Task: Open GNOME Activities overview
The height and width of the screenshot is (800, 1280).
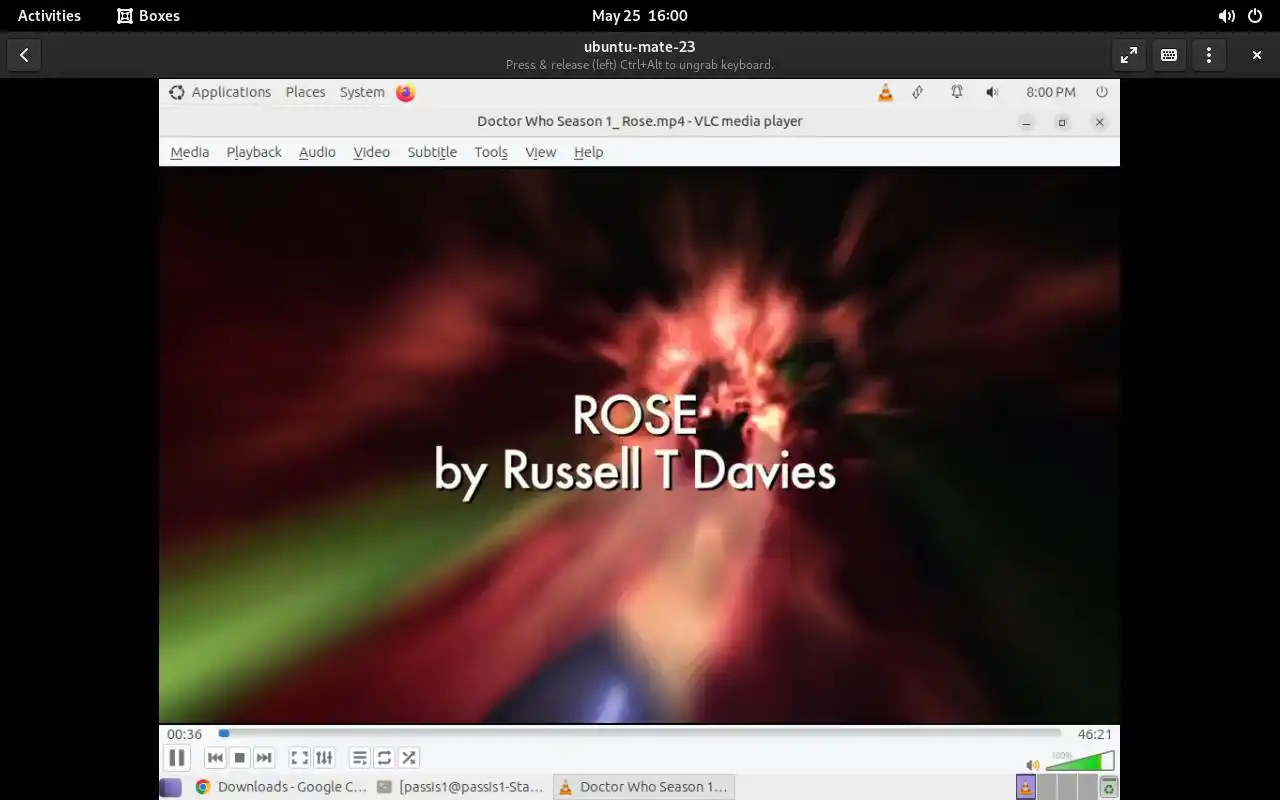Action: click(x=49, y=15)
